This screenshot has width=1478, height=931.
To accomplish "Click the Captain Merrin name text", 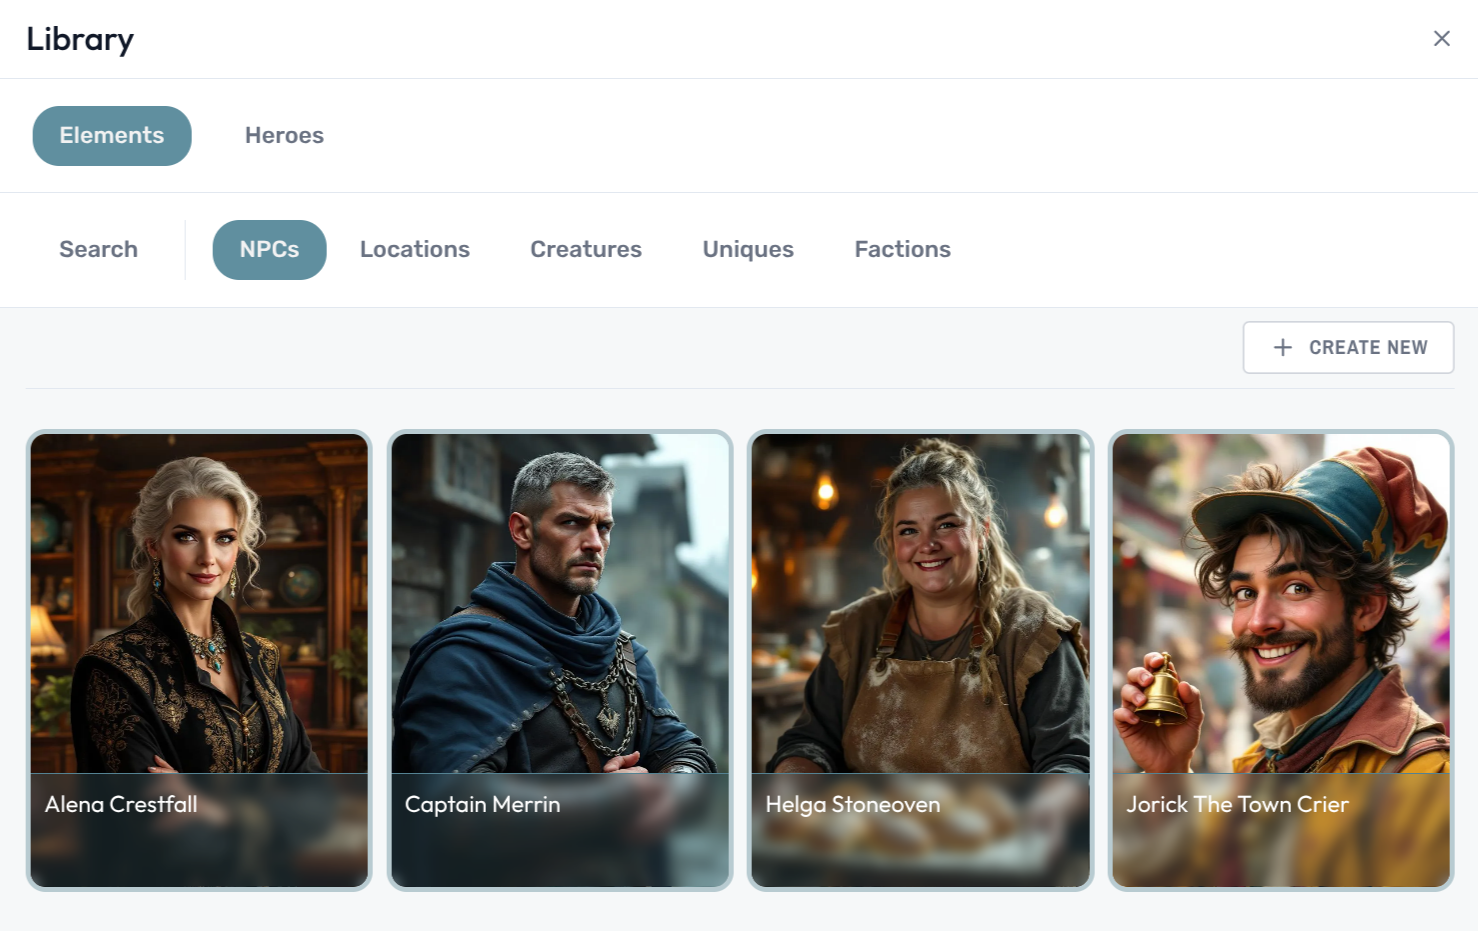I will pos(483,804).
